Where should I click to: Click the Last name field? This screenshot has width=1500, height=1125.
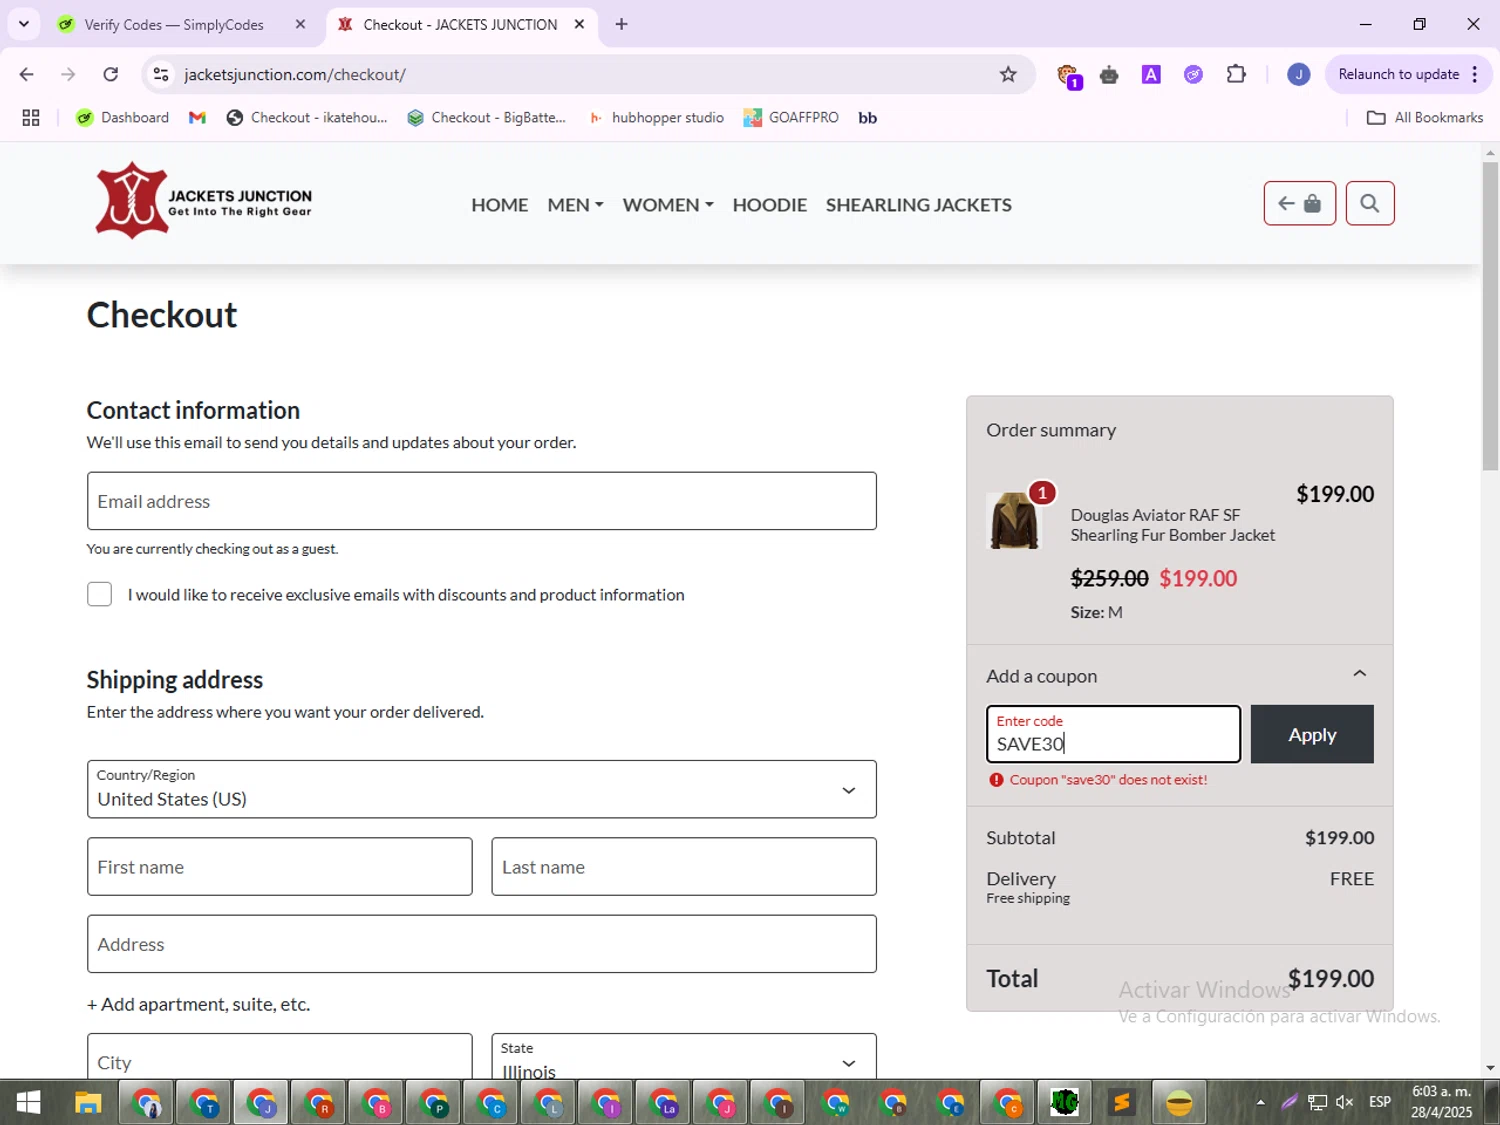[x=684, y=867]
